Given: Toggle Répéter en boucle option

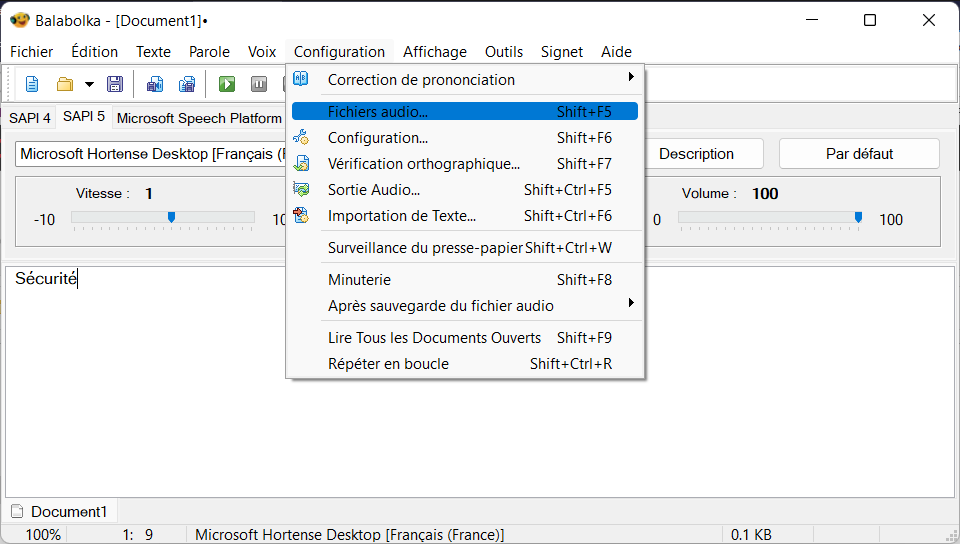Looking at the screenshot, I should point(388,364).
